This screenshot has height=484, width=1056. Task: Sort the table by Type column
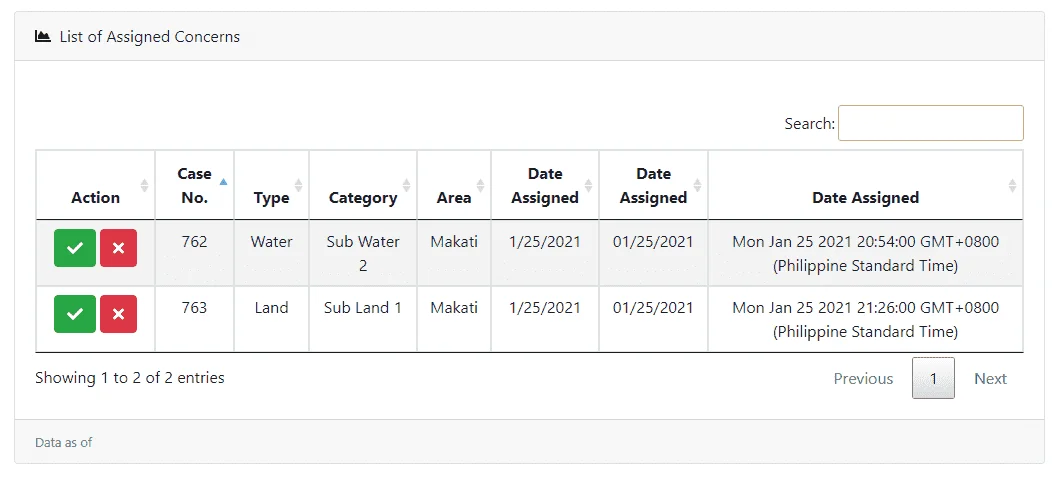coord(271,185)
